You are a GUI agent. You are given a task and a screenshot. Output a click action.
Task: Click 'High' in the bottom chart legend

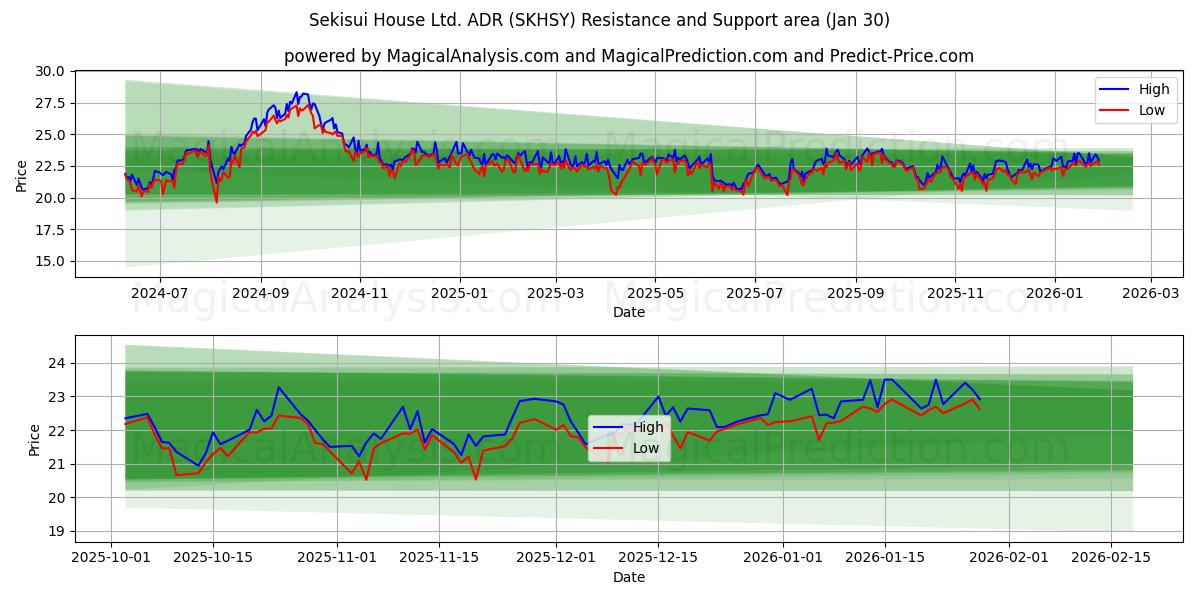pyautogui.click(x=647, y=428)
